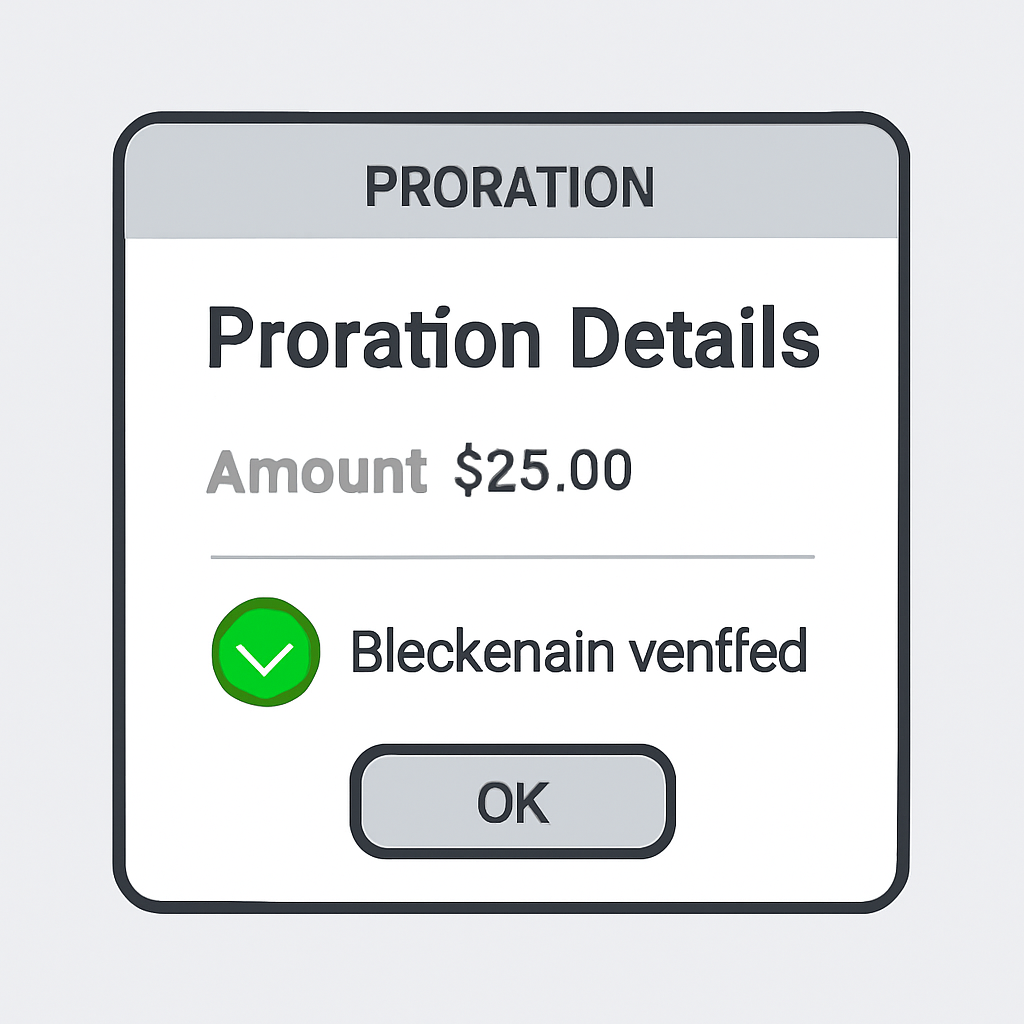
Task: Click the word Bleckenain beside the checkmark
Action: 481,654
